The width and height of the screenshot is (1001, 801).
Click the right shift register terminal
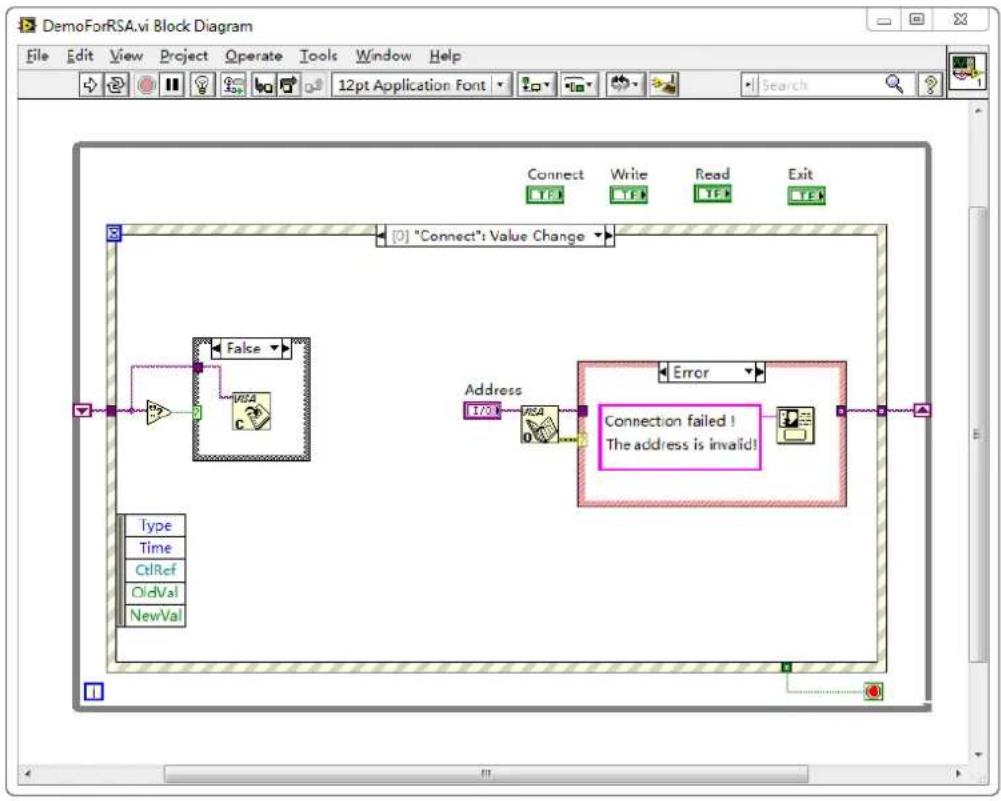pyautogui.click(x=922, y=410)
